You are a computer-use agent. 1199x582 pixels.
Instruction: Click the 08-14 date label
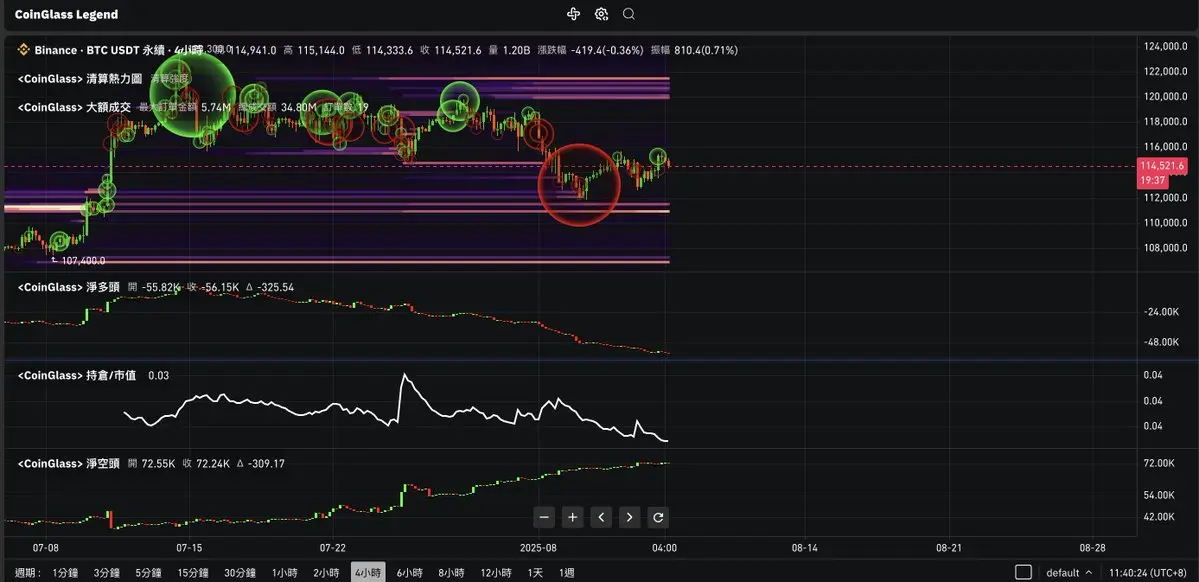click(x=804, y=548)
